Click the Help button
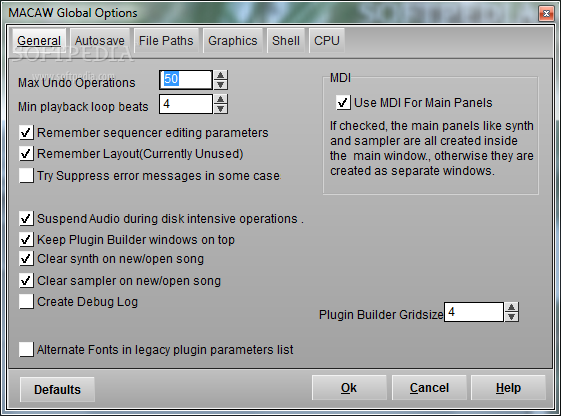561x416 pixels. point(508,388)
